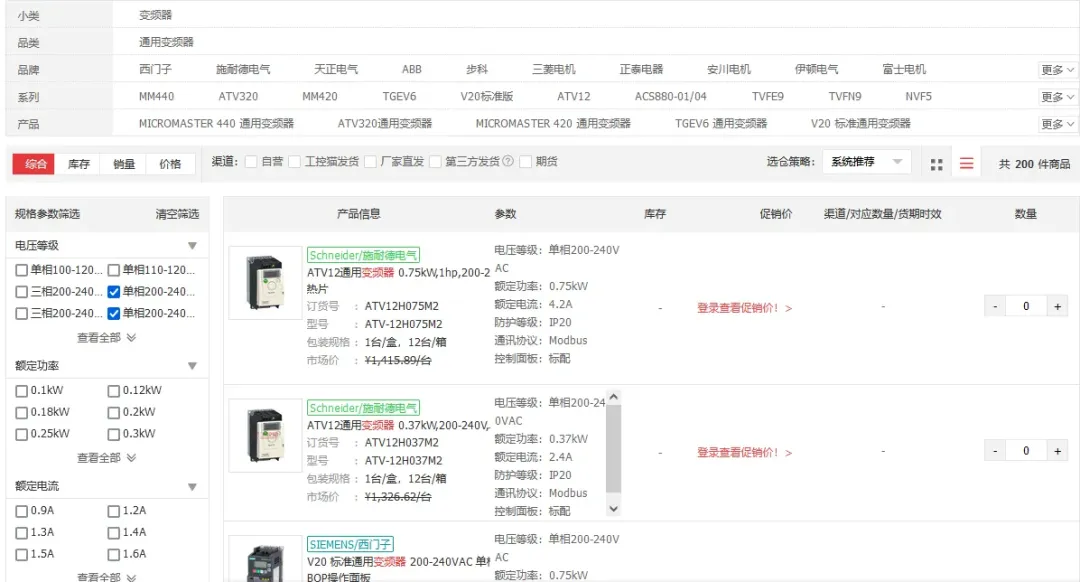1080x582 pixels.
Task: Expand 查看全部 under voltage filters
Action: click(x=106, y=337)
